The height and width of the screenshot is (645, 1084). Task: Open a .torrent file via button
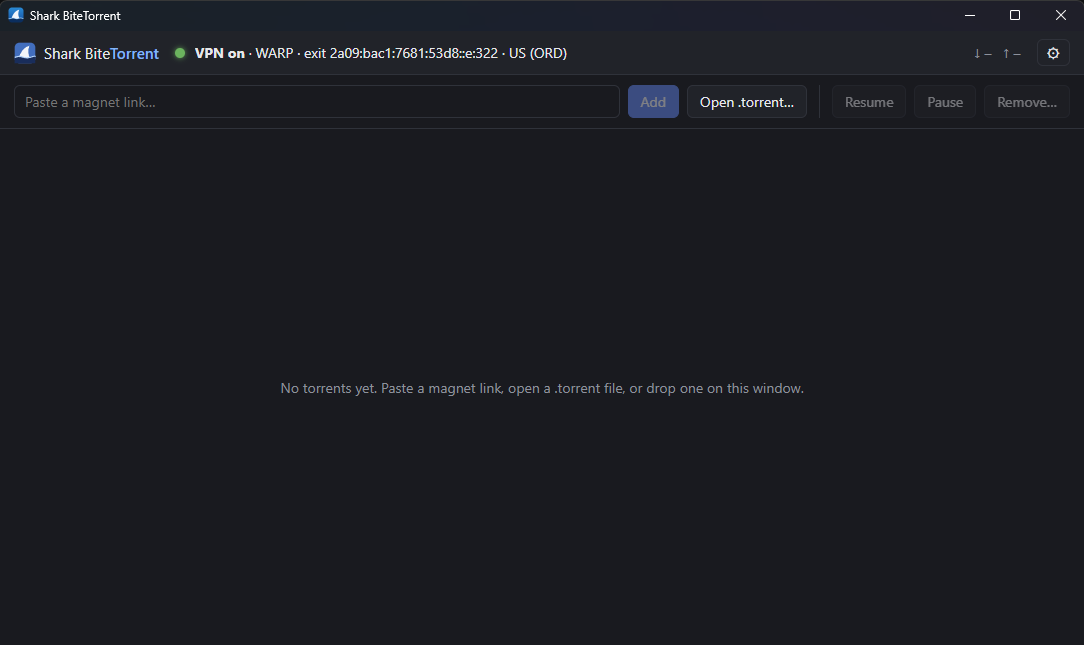[x=747, y=102]
